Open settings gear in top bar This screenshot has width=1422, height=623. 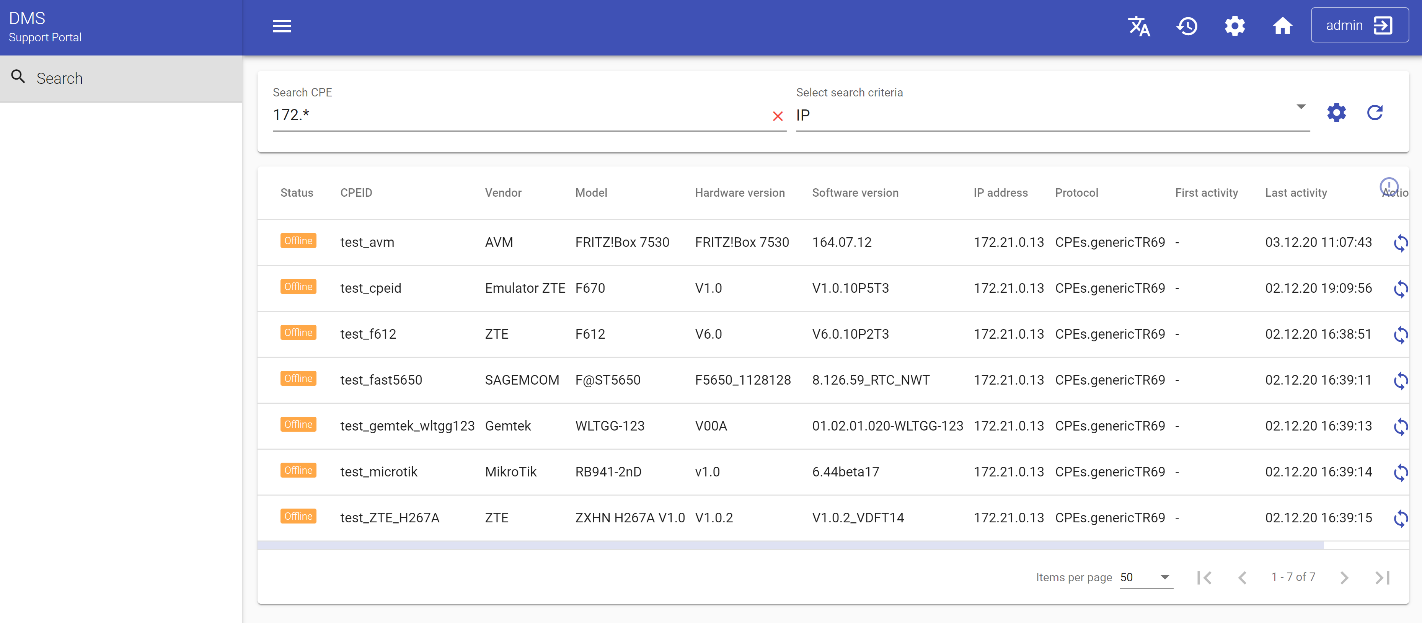(x=1235, y=27)
